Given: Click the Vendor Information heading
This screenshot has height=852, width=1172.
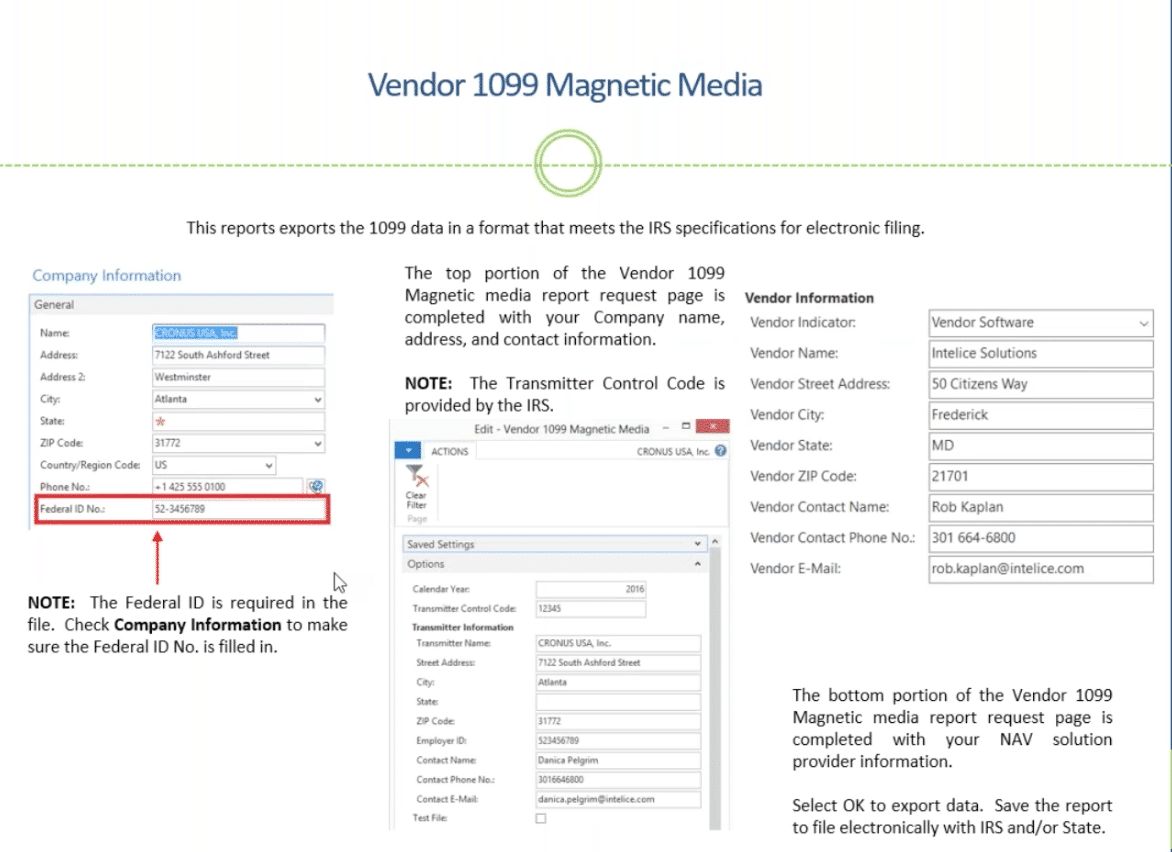Looking at the screenshot, I should (809, 297).
